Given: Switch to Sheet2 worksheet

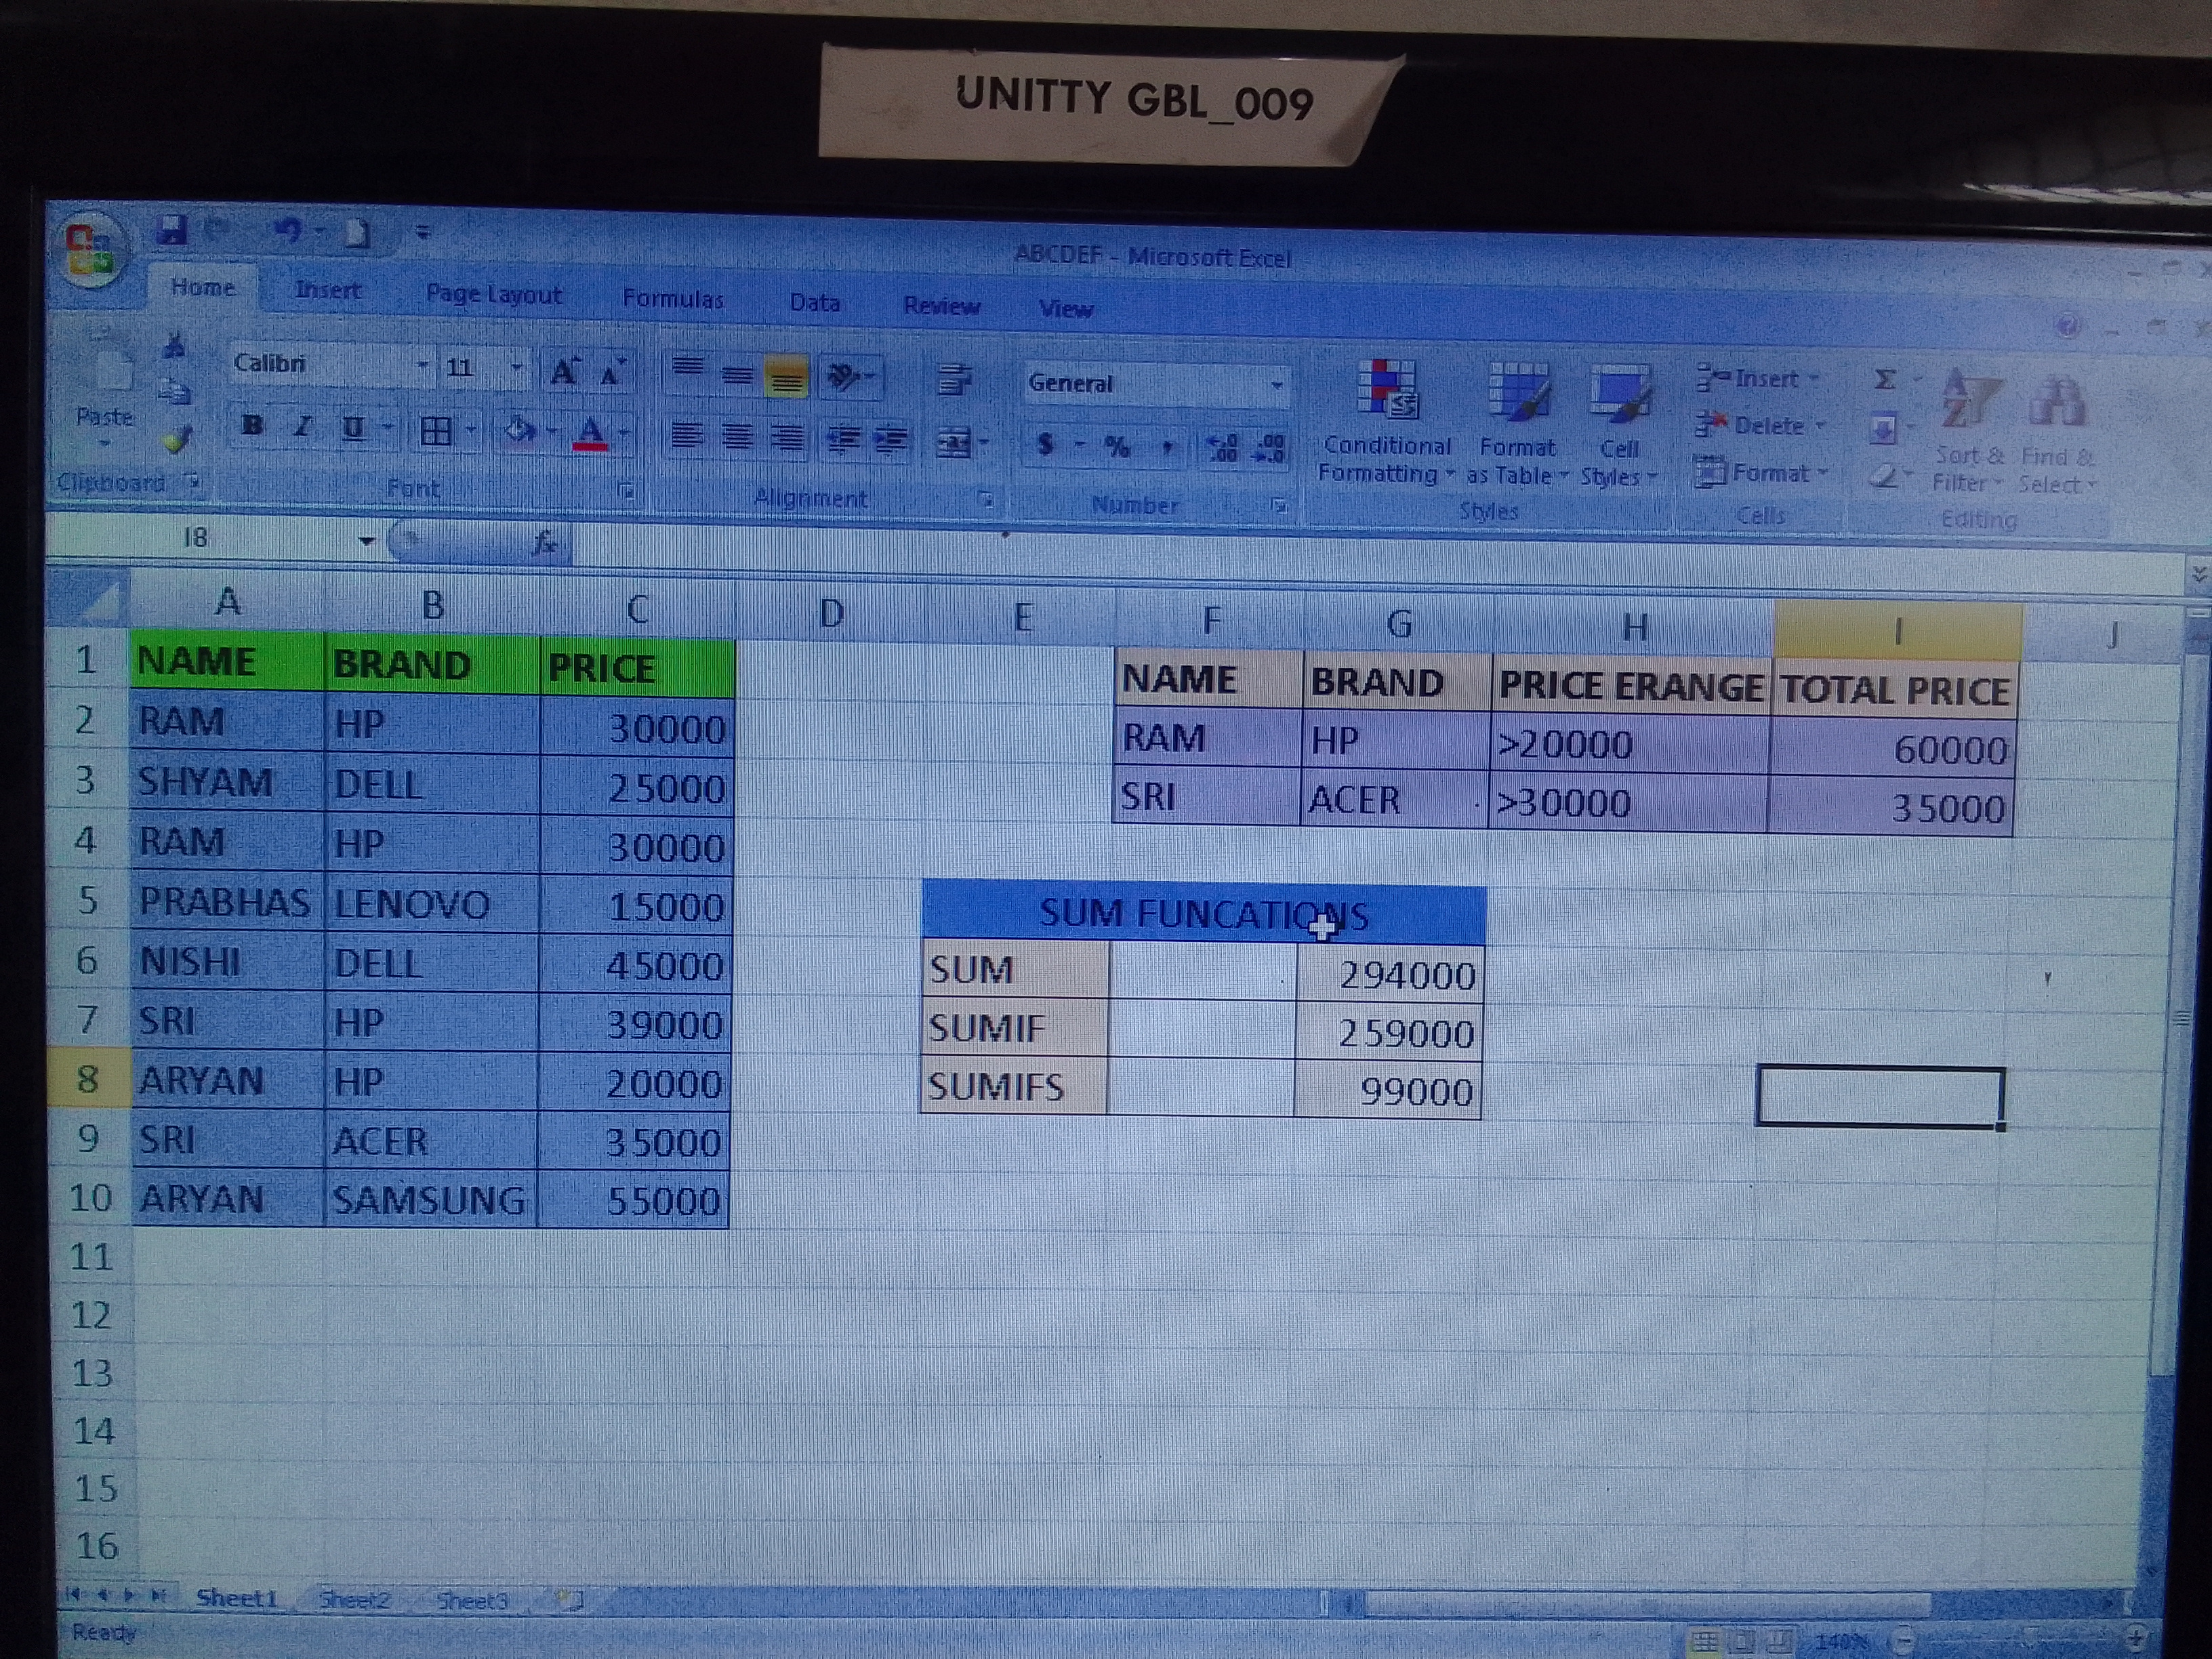Looking at the screenshot, I should 354,1600.
